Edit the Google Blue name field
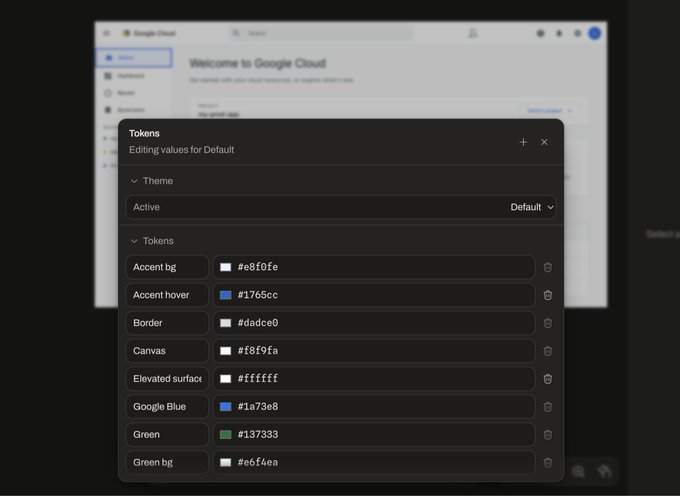The image size is (680, 496). [x=167, y=407]
